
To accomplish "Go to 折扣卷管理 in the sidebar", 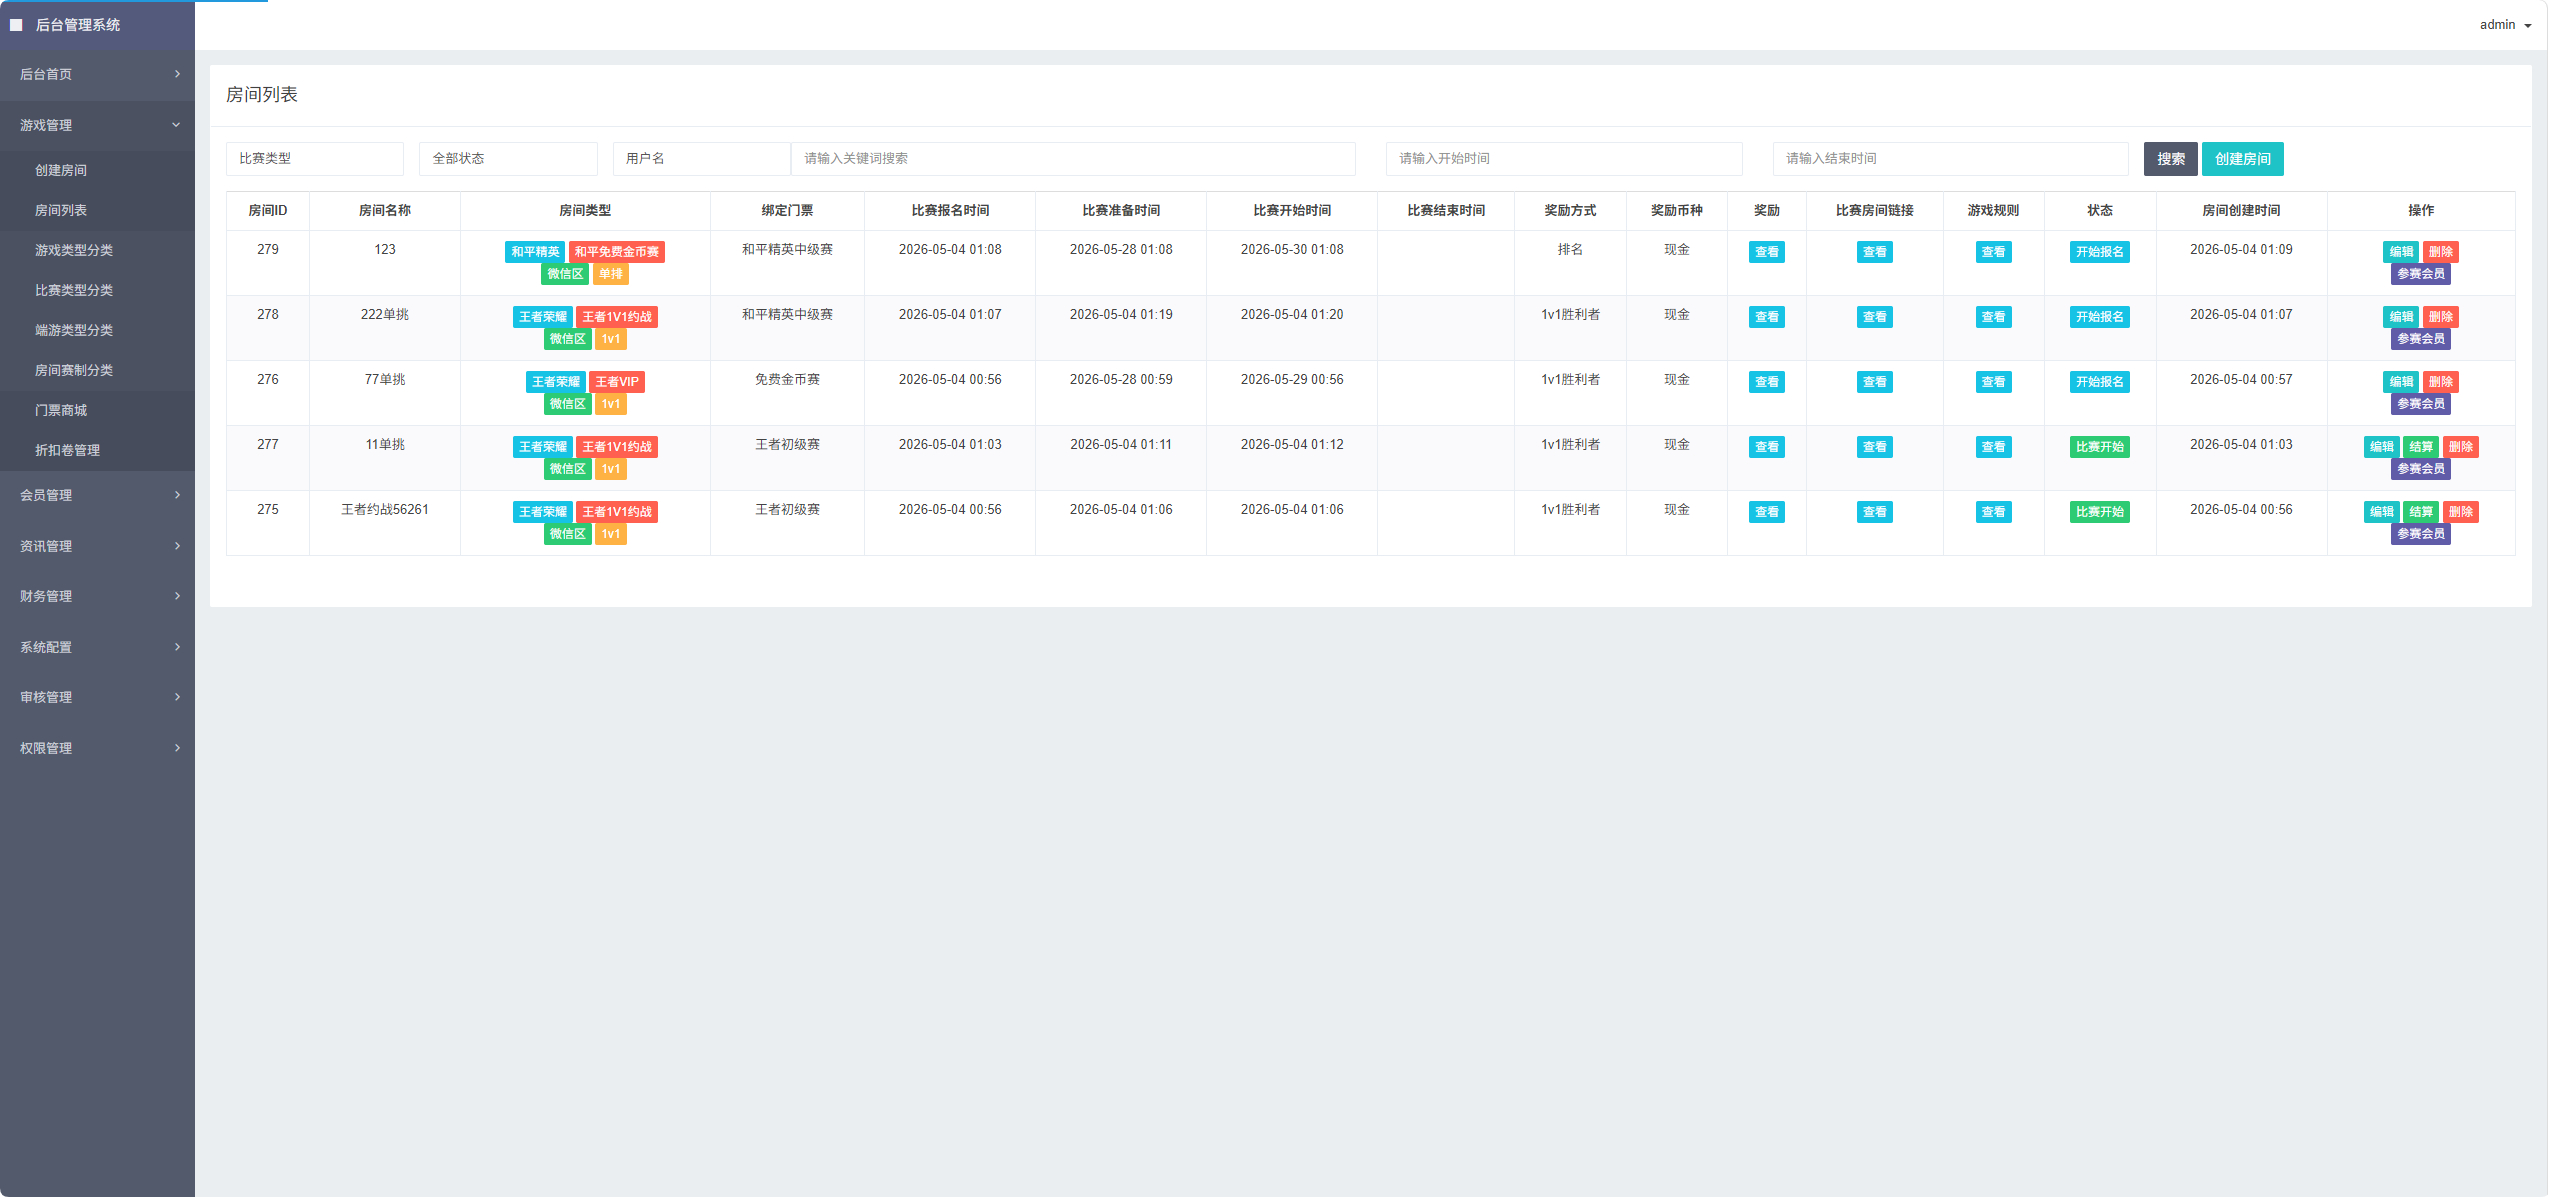I will 97,450.
